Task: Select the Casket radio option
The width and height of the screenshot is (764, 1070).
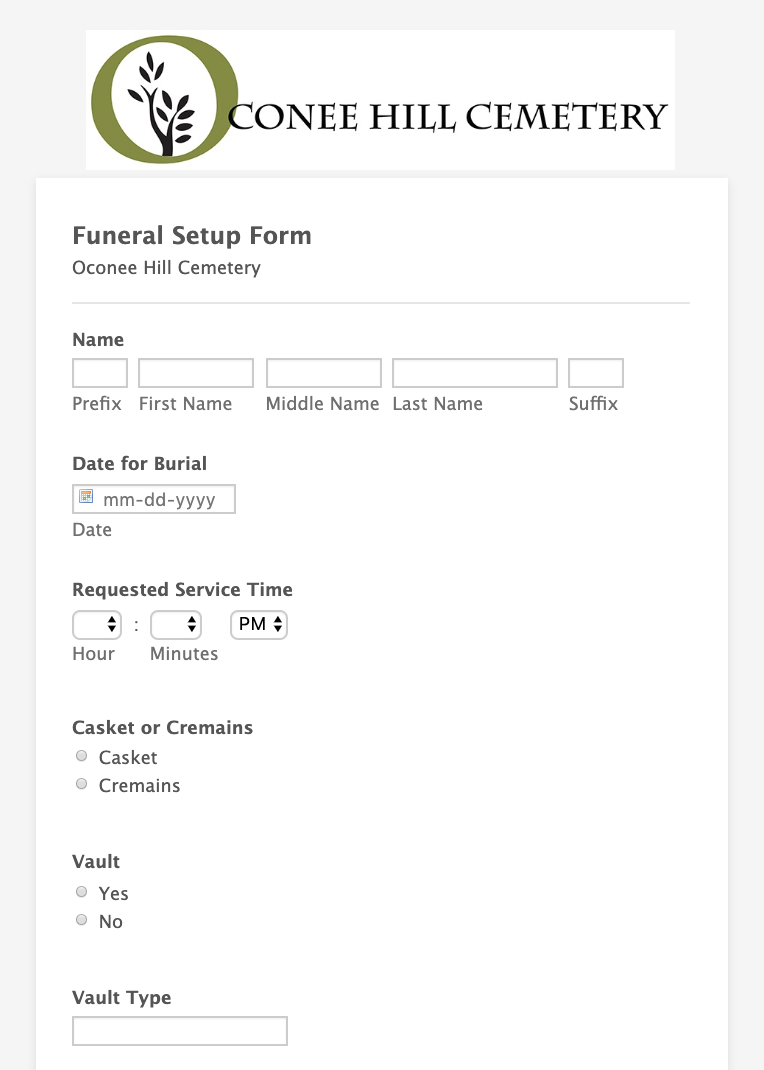Action: point(81,755)
